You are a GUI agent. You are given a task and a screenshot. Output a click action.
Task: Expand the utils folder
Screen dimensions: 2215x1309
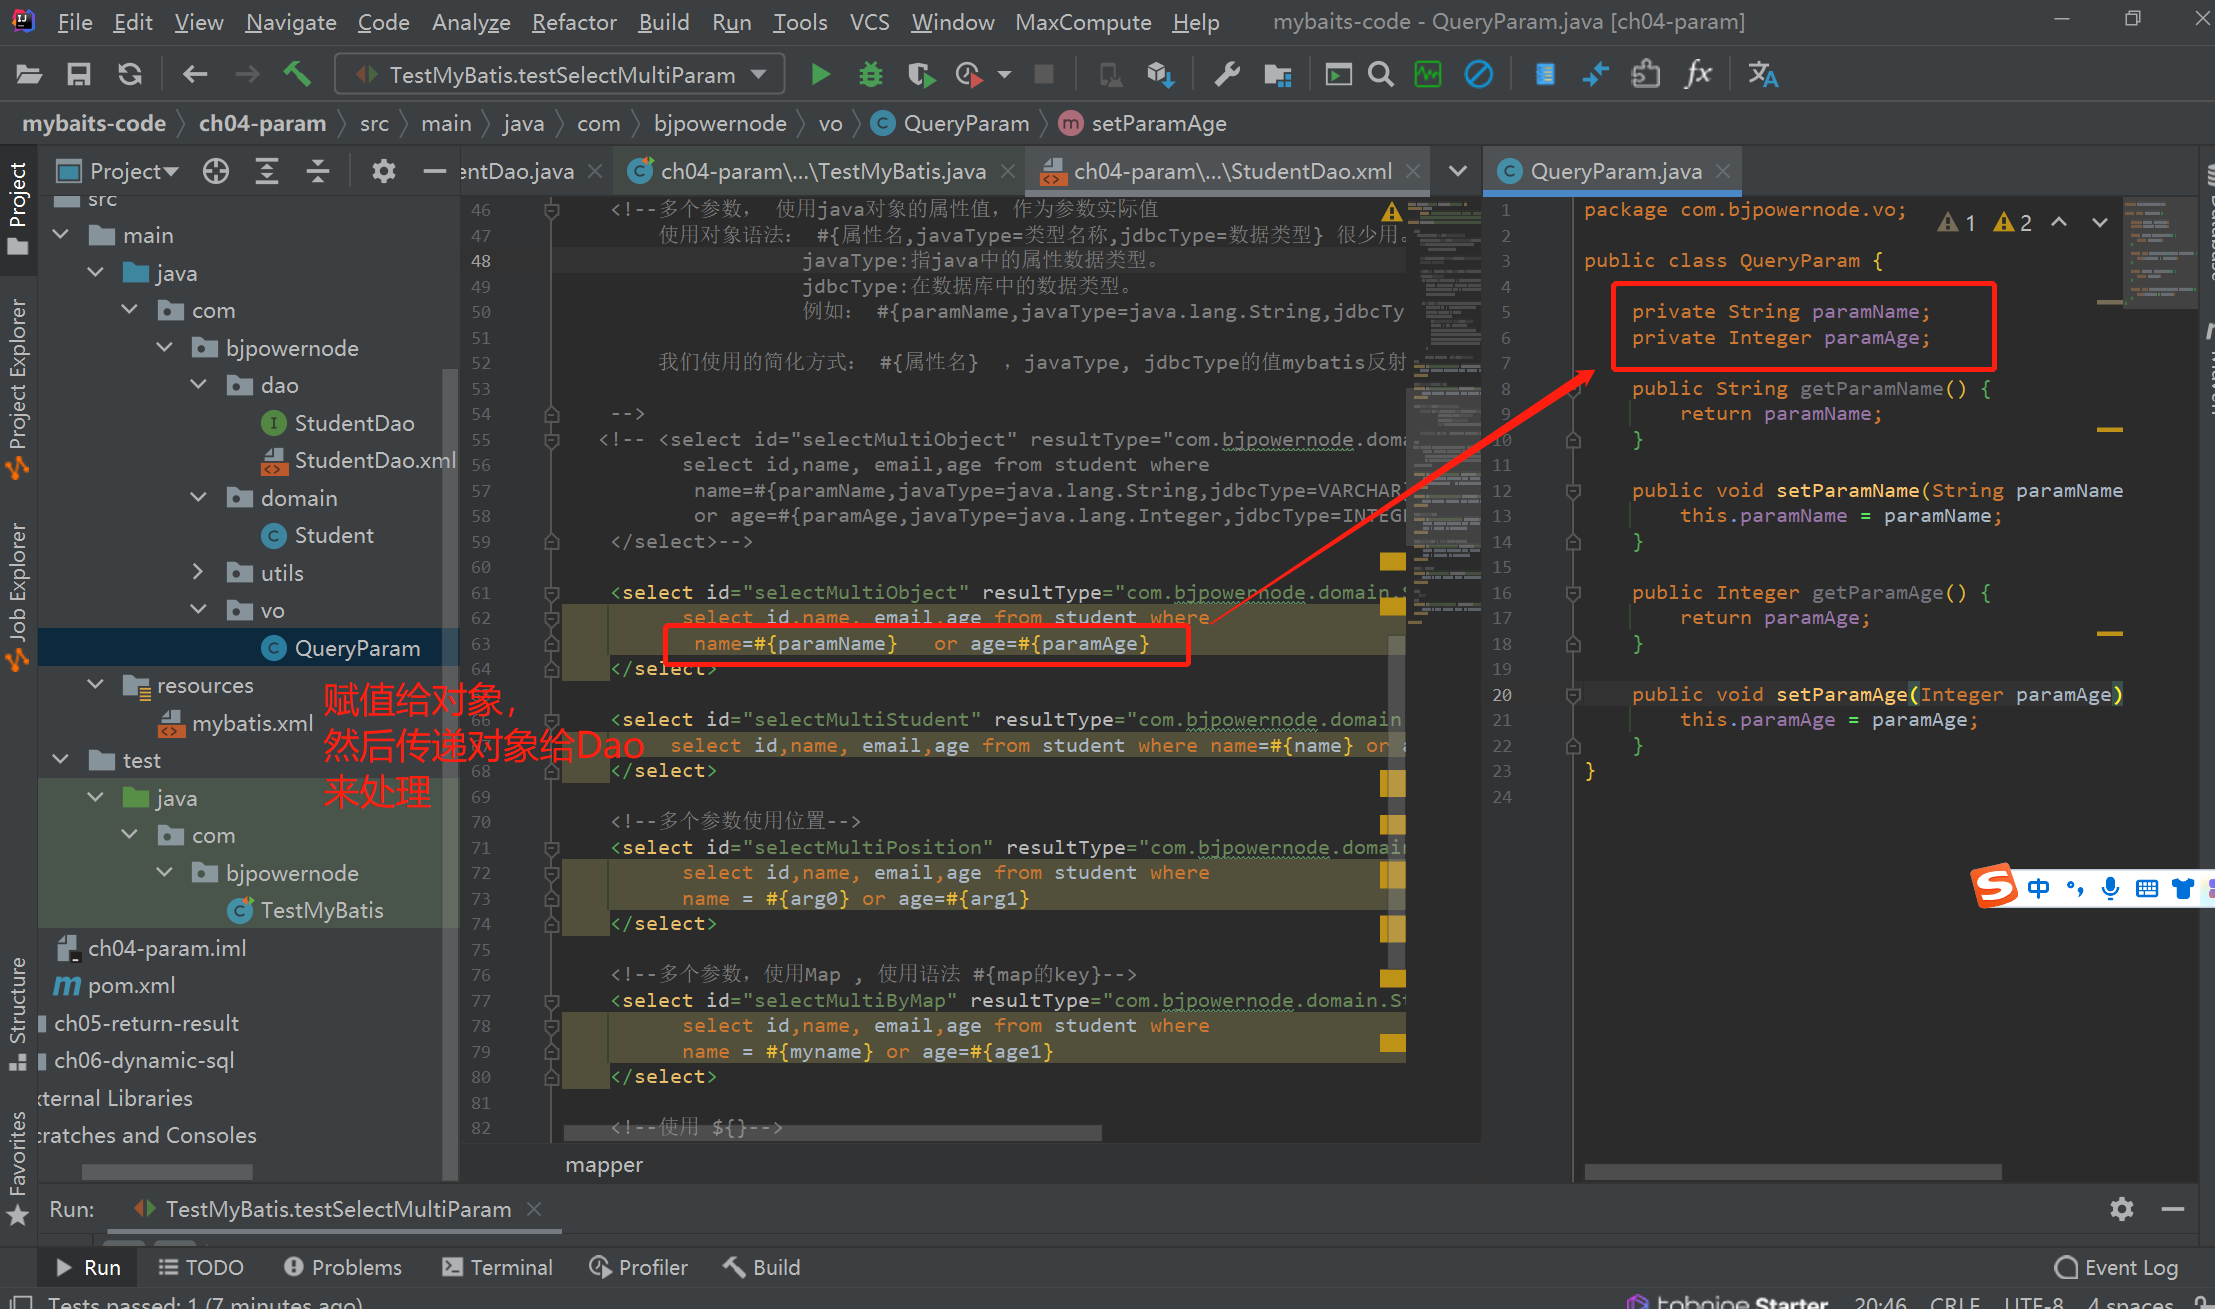(x=198, y=572)
